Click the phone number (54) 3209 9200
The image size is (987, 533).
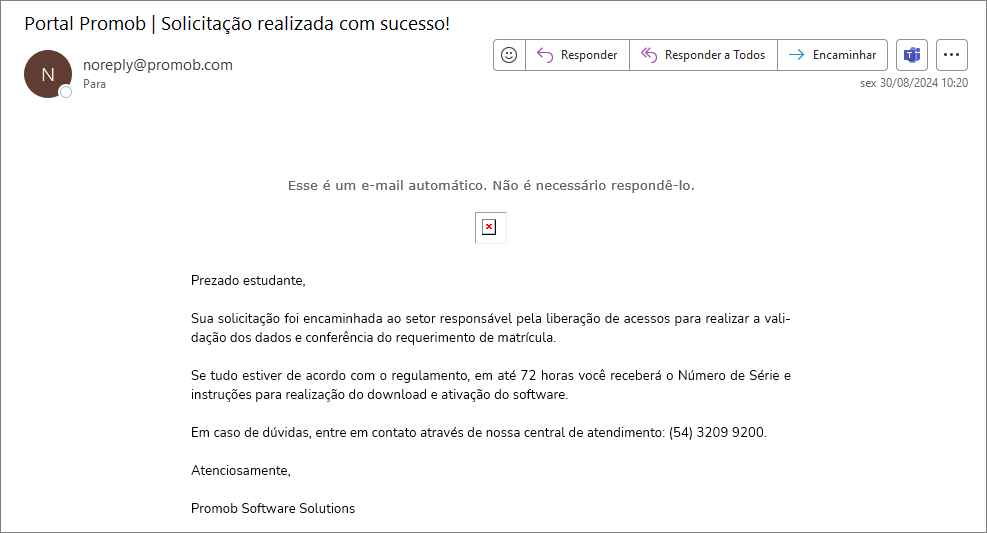tap(718, 432)
